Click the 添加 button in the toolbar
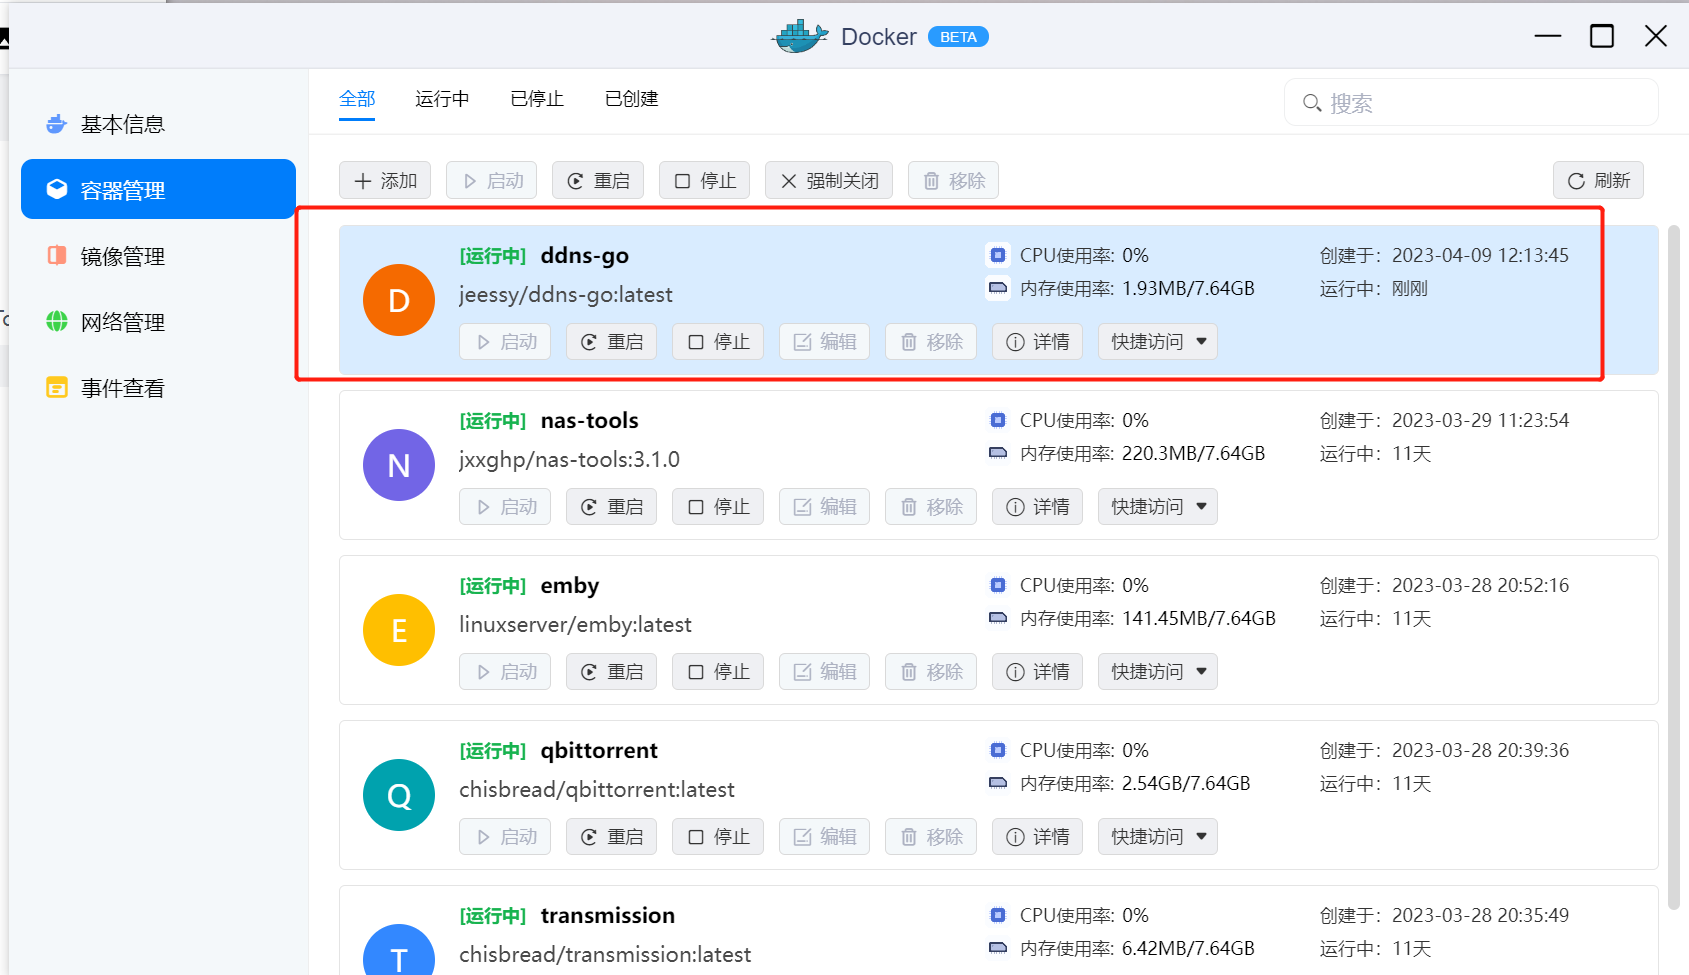Screen dimensions: 1689x975 tap(385, 181)
